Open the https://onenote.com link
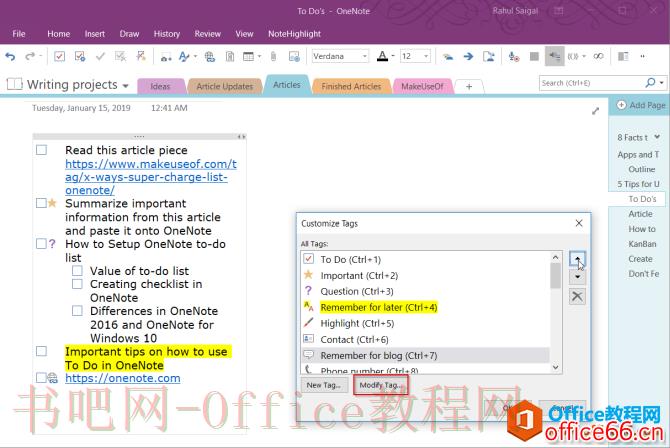The image size is (670, 448). [123, 378]
